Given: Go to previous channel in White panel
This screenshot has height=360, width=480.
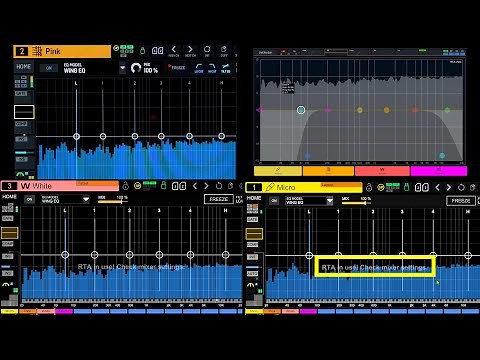Looking at the screenshot, I should (195, 186).
